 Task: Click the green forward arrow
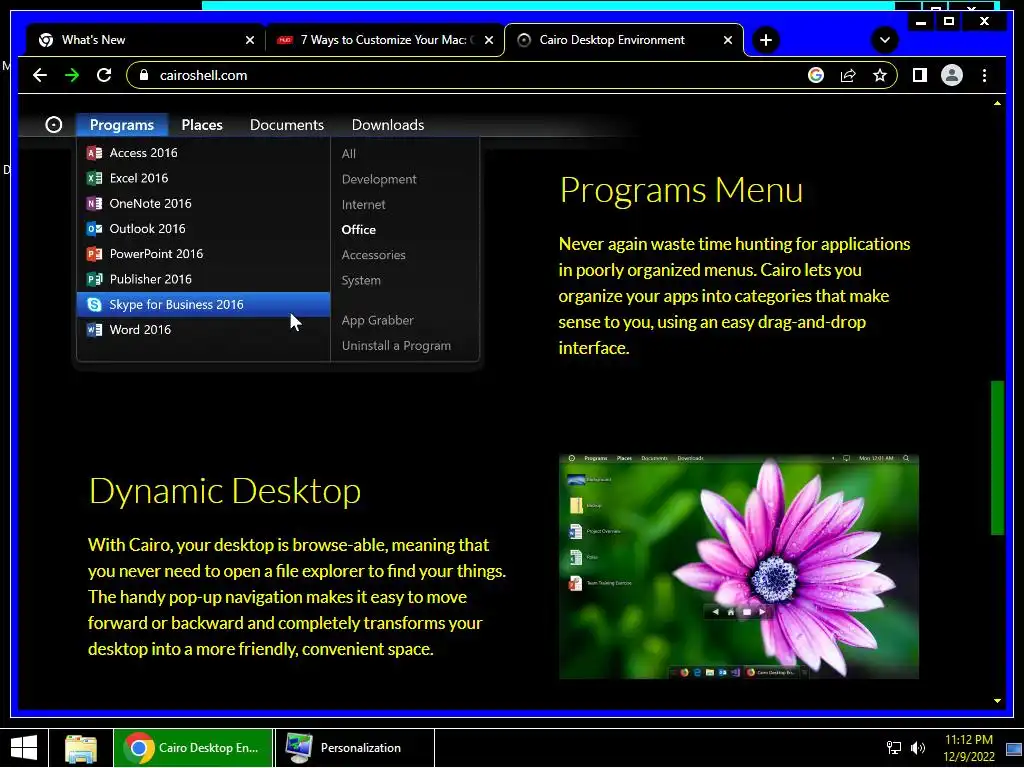72,75
